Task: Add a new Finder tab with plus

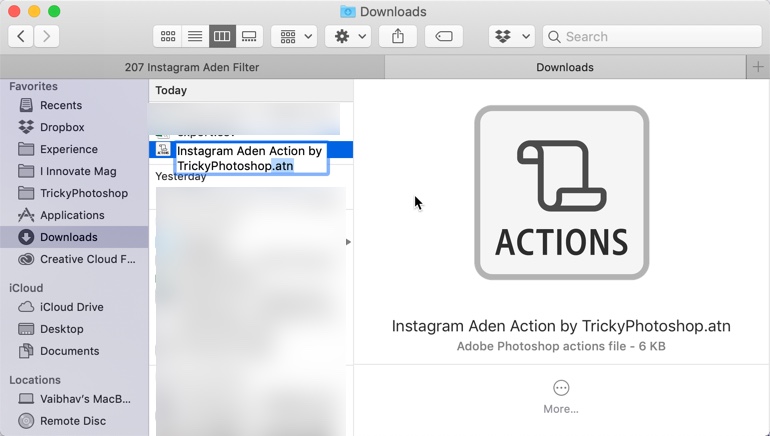Action: click(758, 67)
